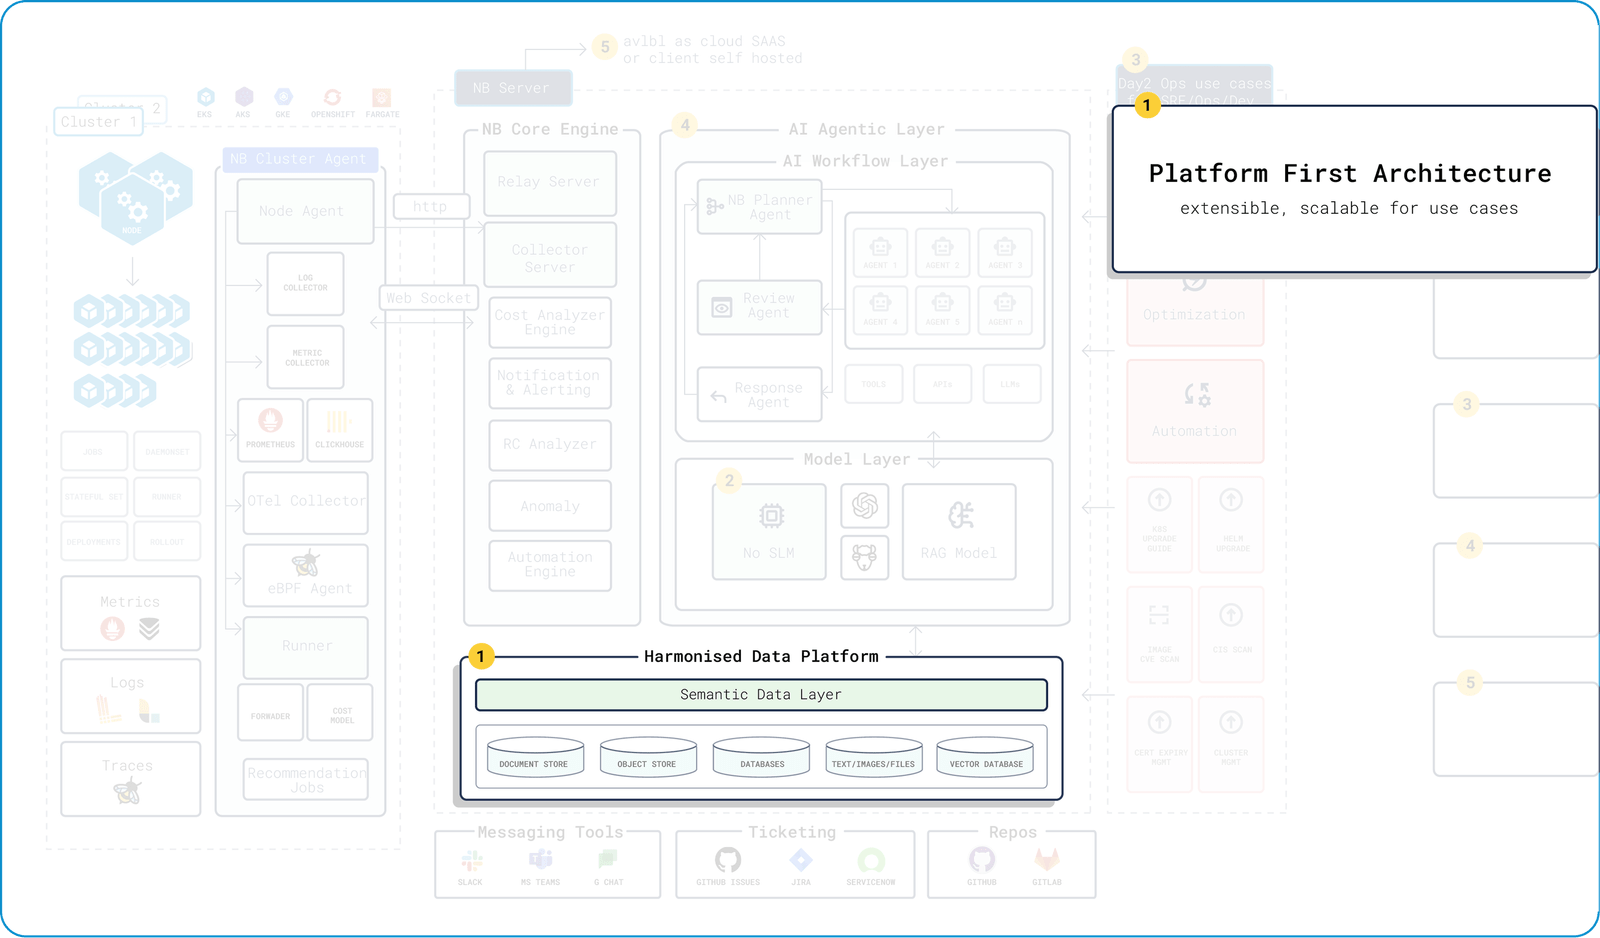Click the Relay Server box
This screenshot has height=938, width=1600.
(x=550, y=183)
